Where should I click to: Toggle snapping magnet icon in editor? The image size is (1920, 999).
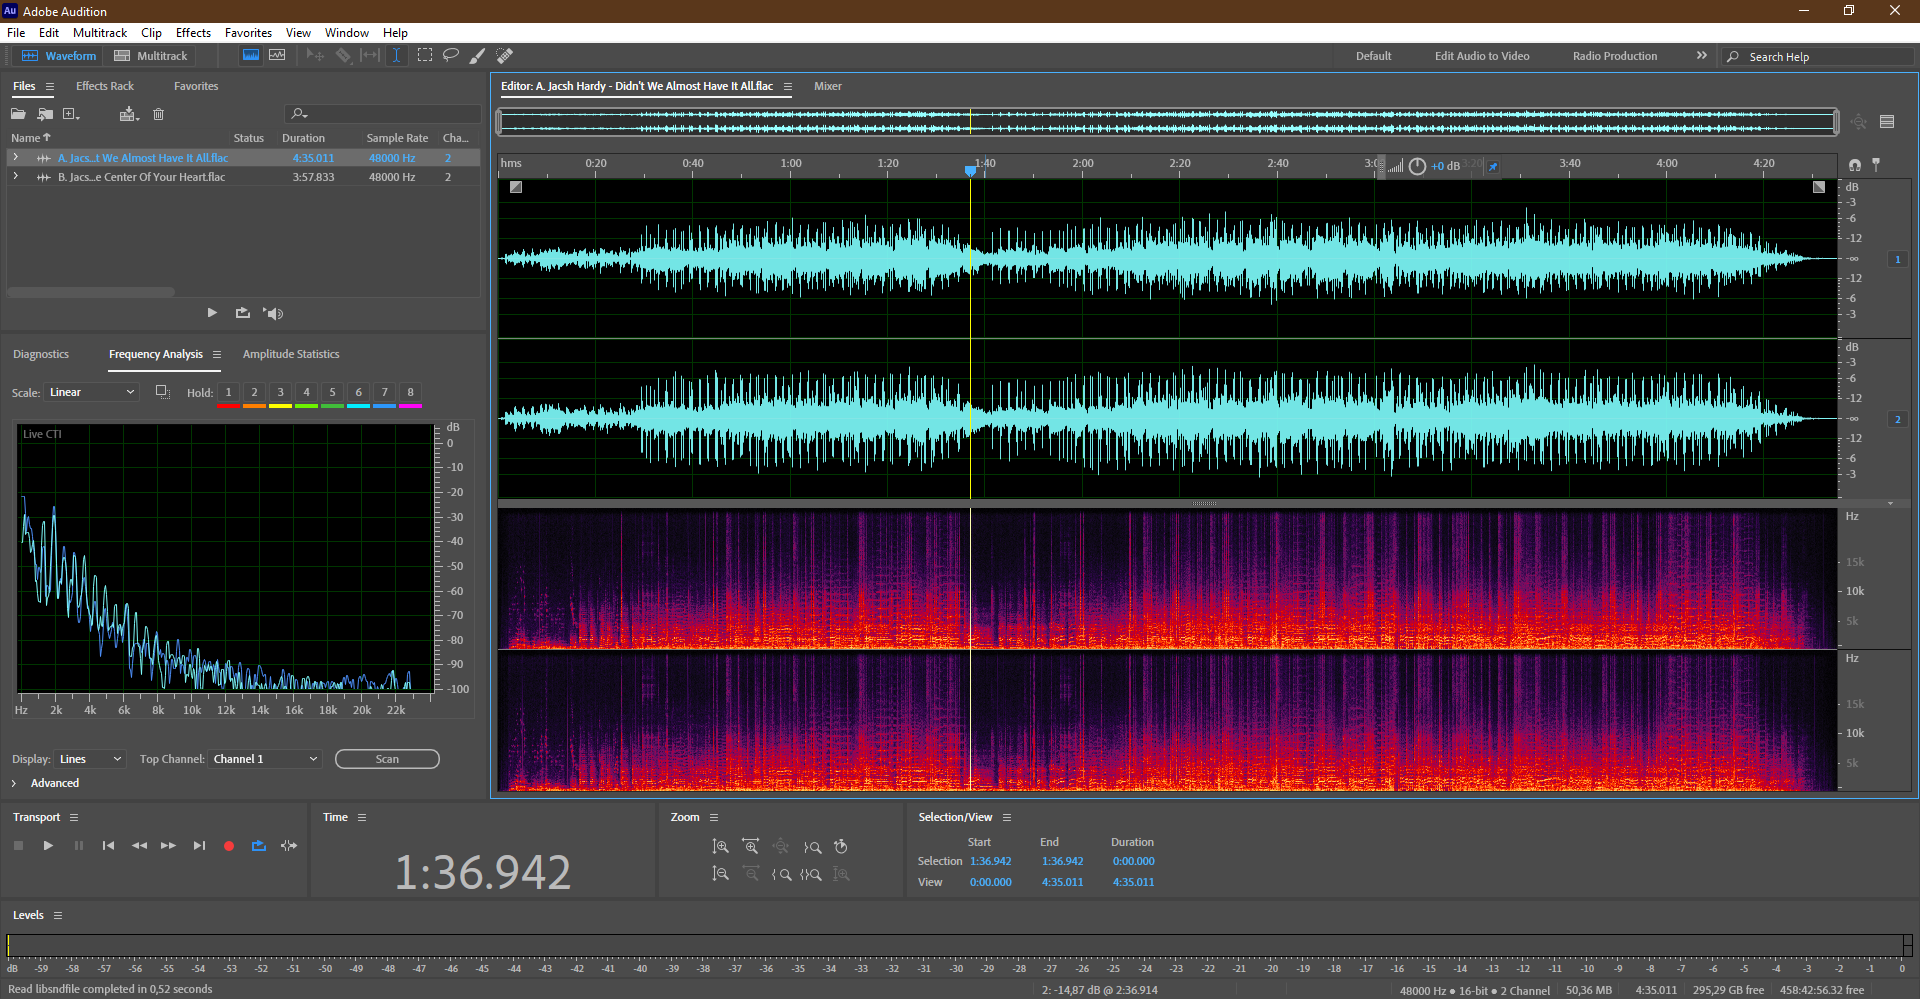[x=1855, y=165]
